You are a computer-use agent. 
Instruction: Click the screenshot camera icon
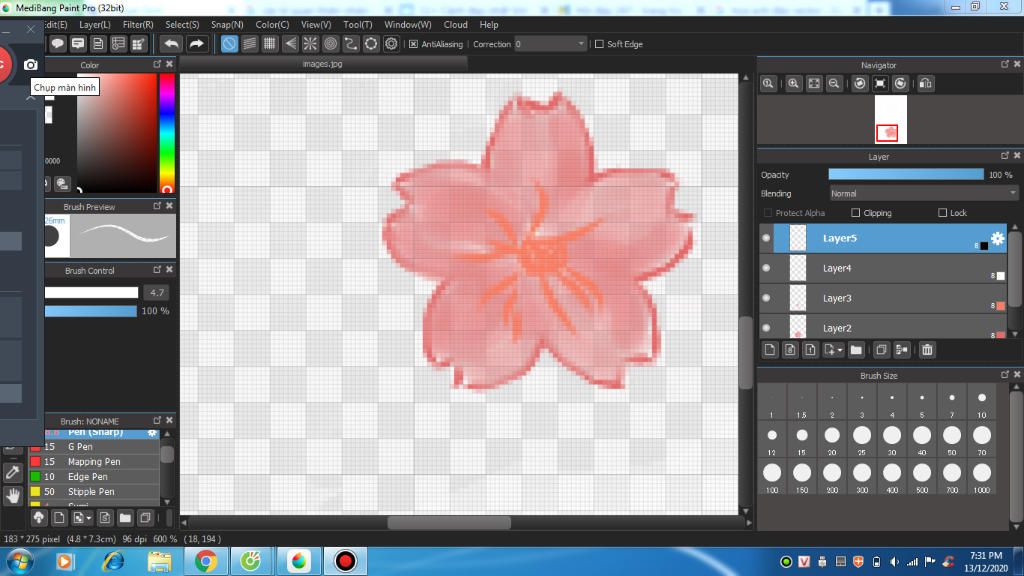pyautogui.click(x=31, y=65)
